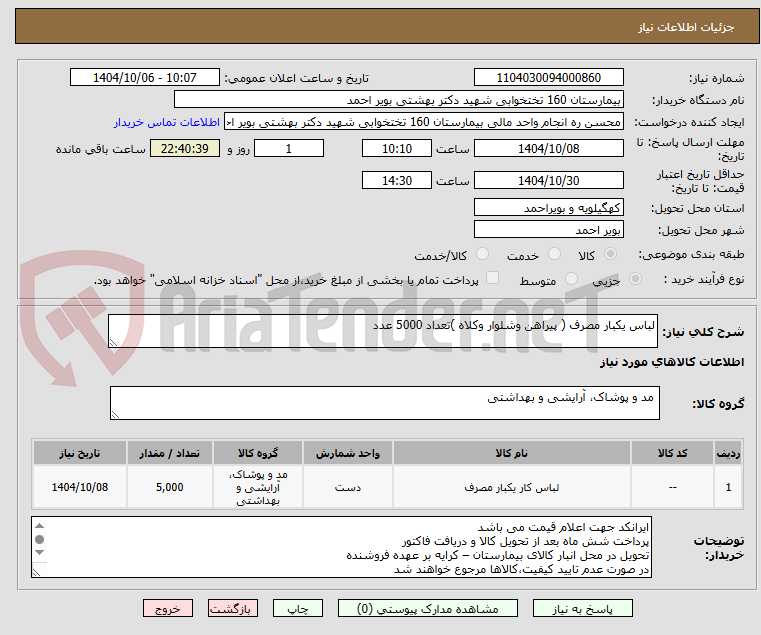Click the delivery city field بویر احمد
The width and height of the screenshot is (761, 635).
[x=548, y=230]
